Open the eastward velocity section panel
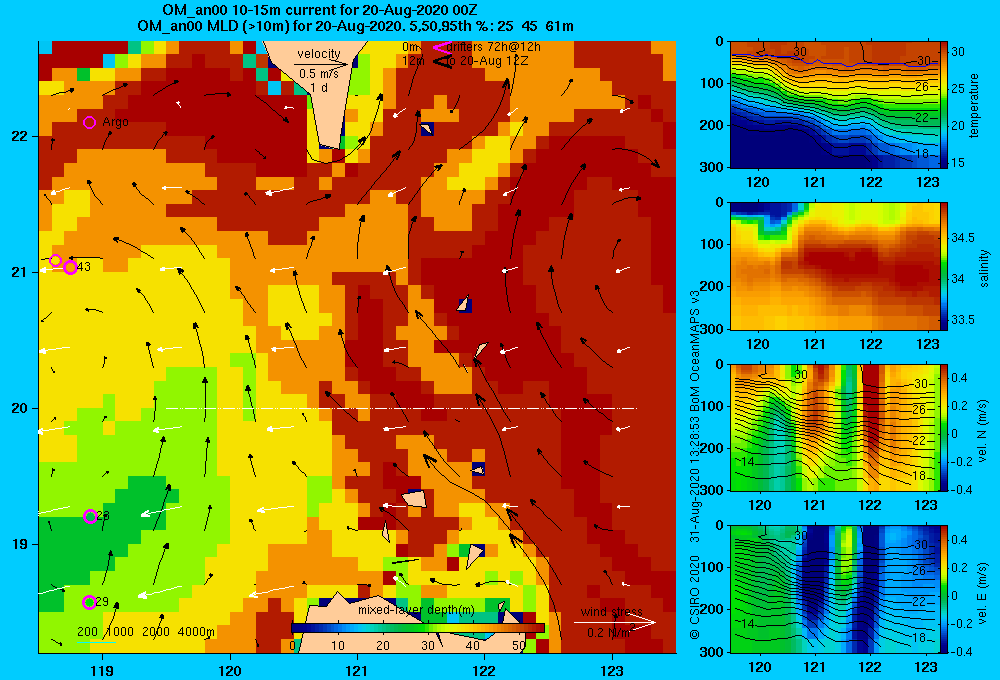 point(834,589)
